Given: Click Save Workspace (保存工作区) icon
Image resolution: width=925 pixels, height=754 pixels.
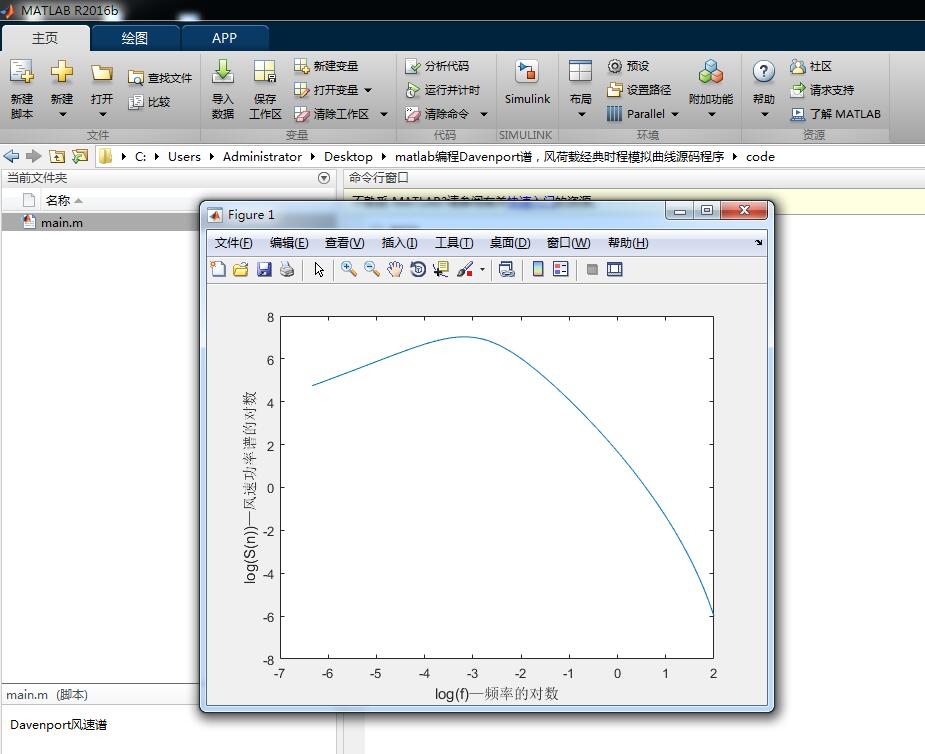Looking at the screenshot, I should [x=264, y=72].
